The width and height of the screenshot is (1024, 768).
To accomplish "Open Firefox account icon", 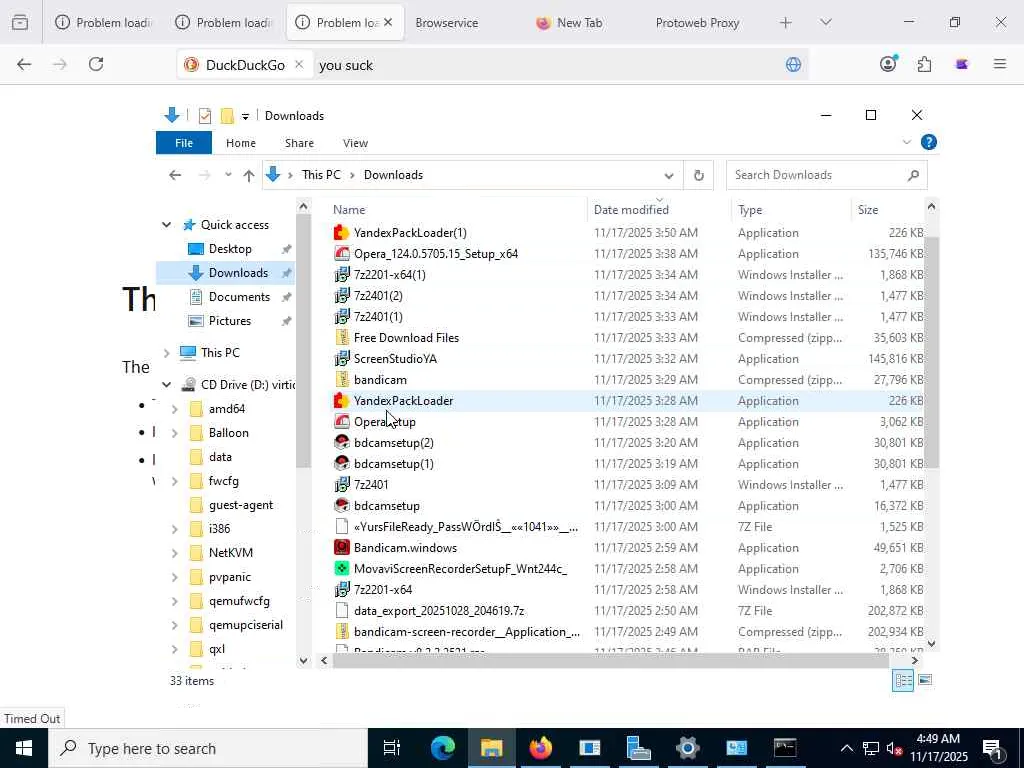I will pos(888,64).
